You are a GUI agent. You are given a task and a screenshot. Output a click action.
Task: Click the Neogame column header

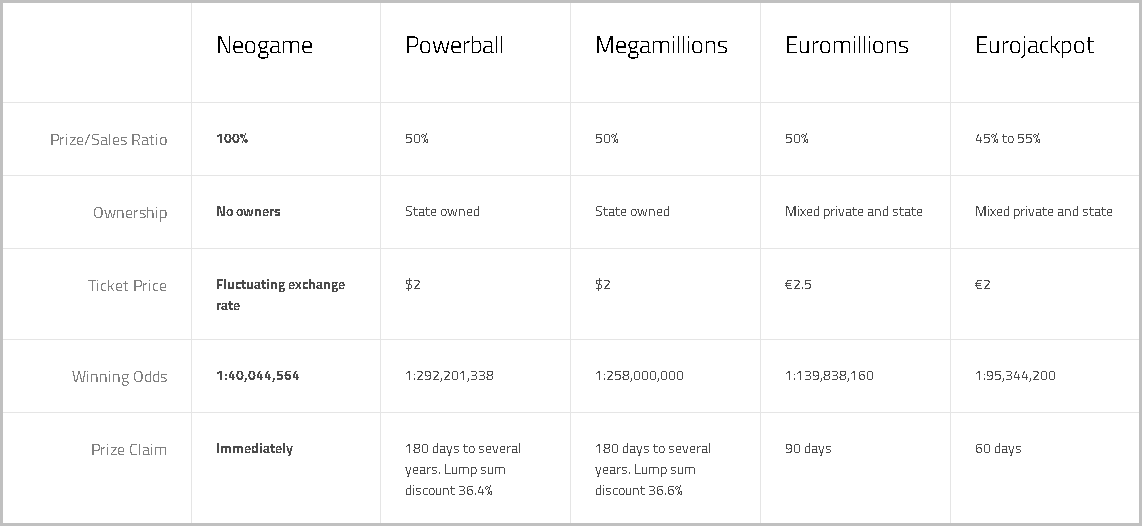tap(264, 46)
